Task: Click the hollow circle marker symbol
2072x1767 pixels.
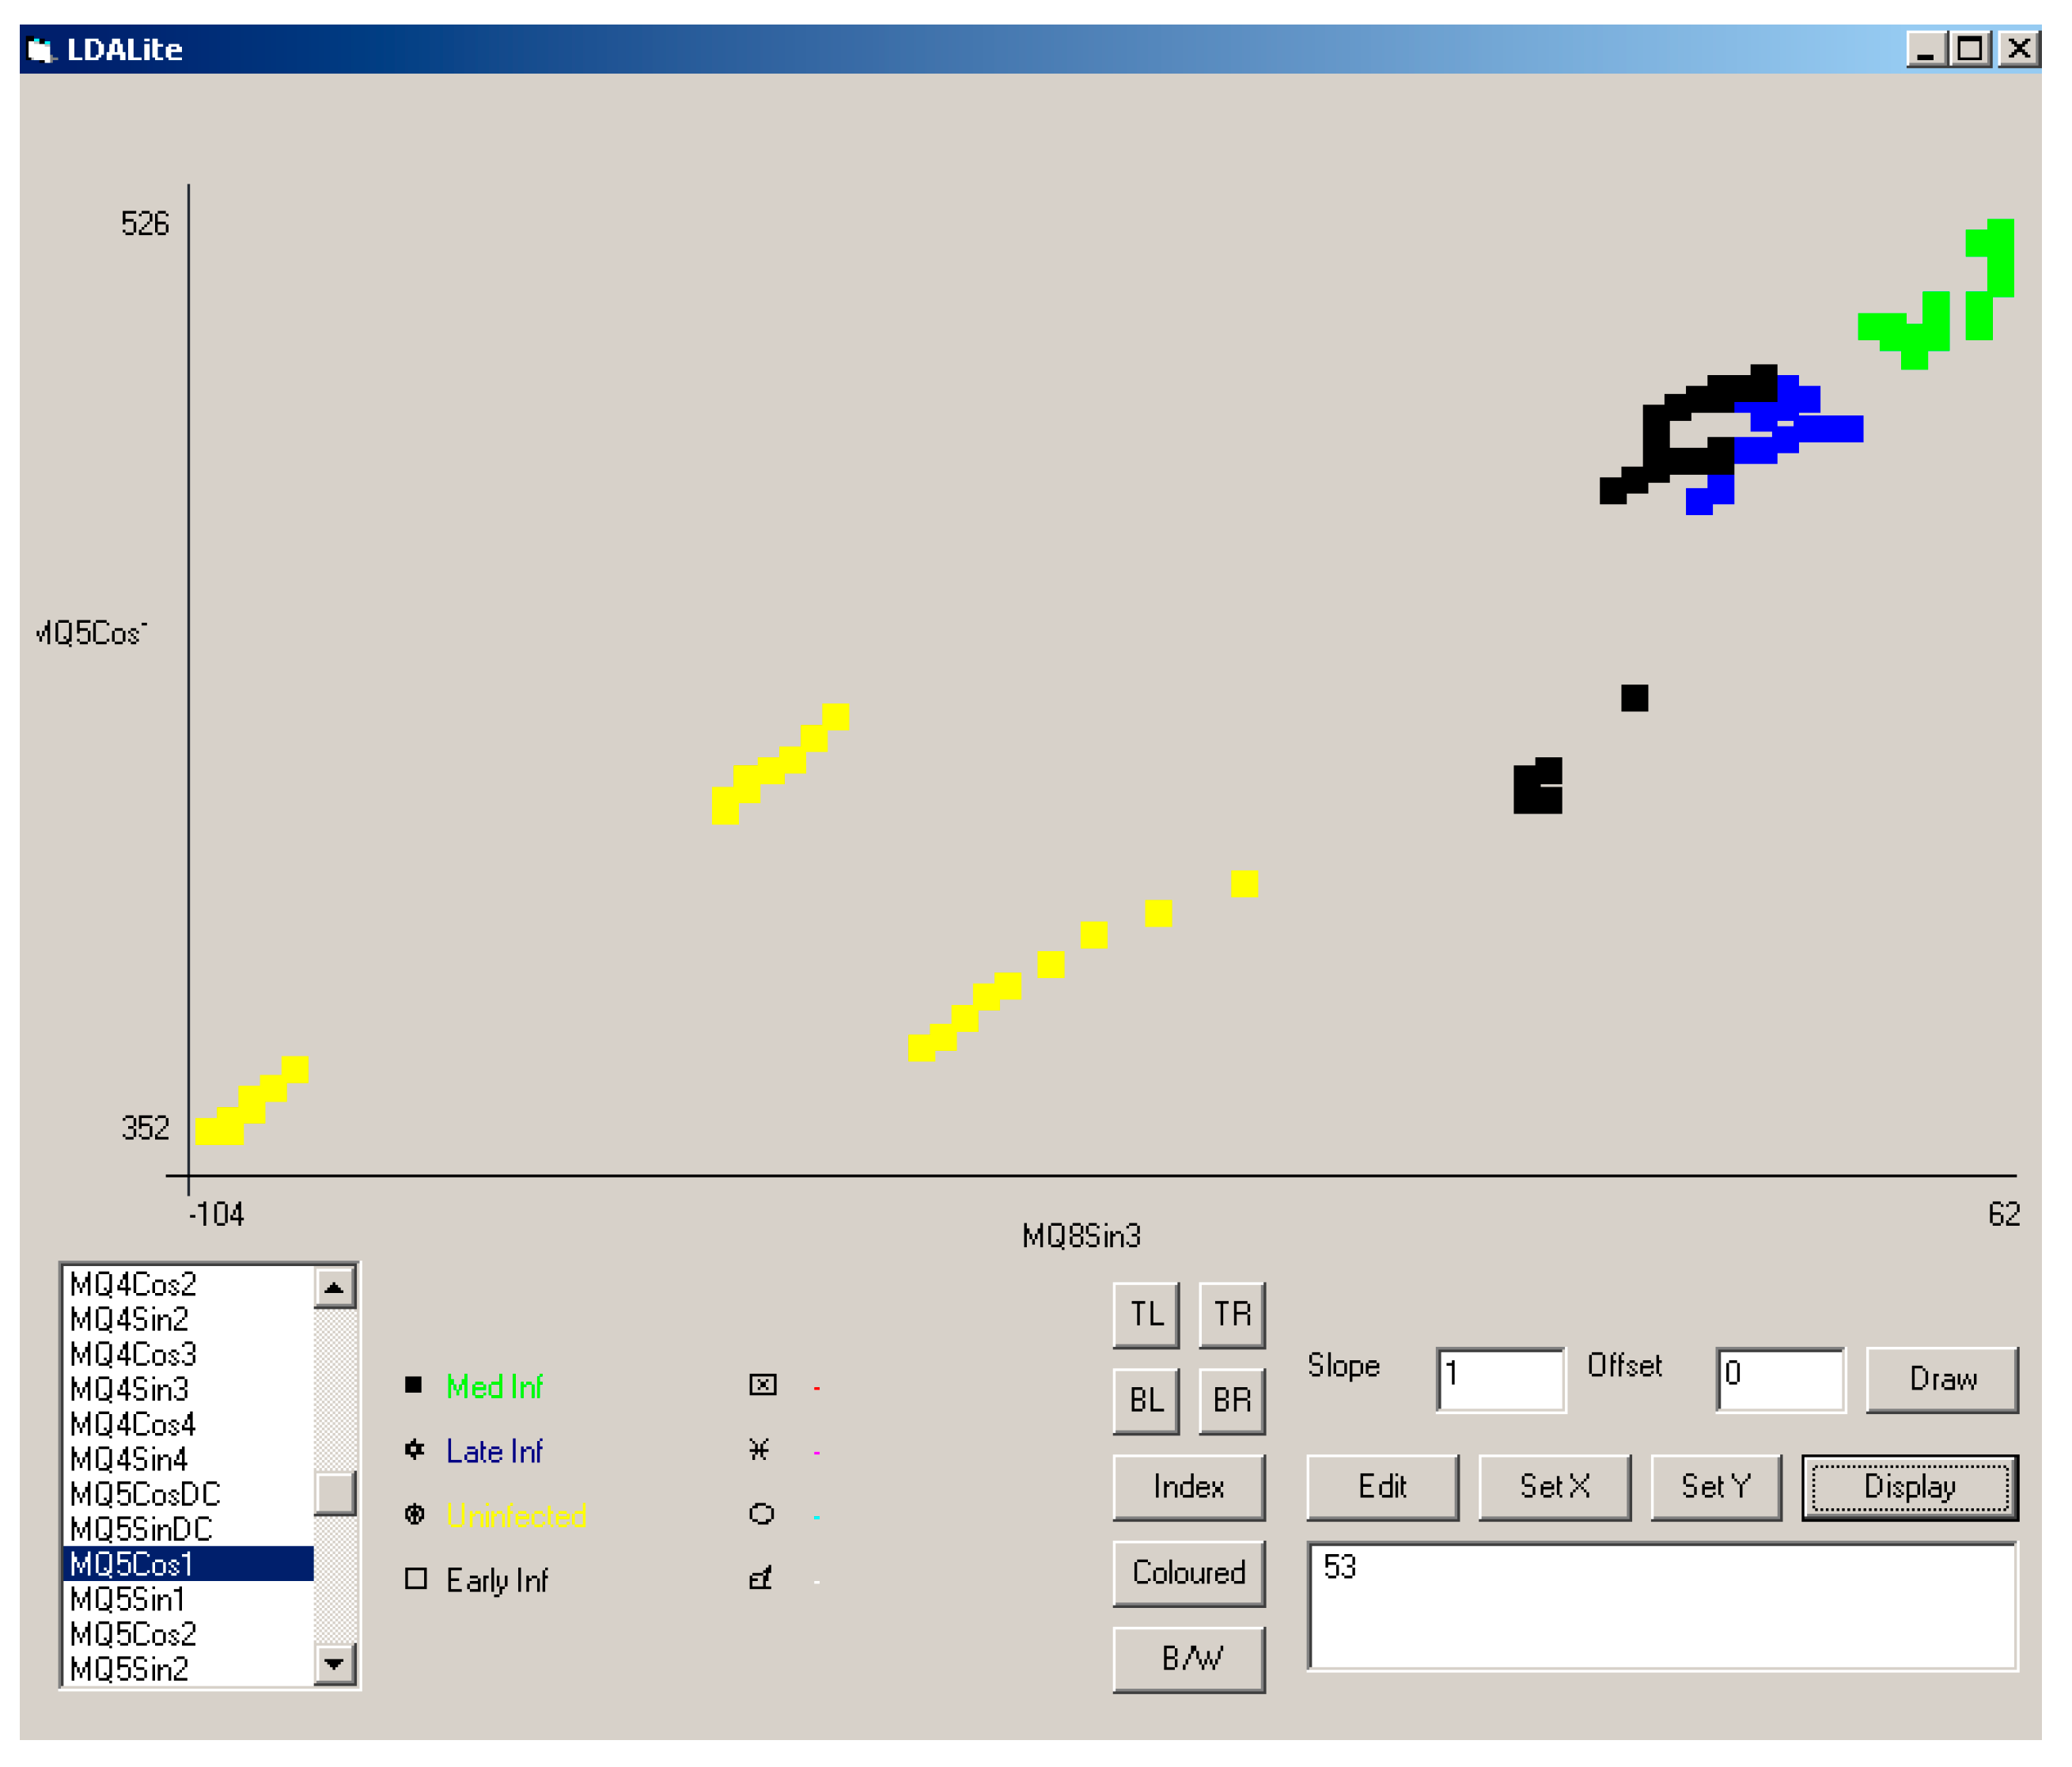Action: tap(761, 1514)
